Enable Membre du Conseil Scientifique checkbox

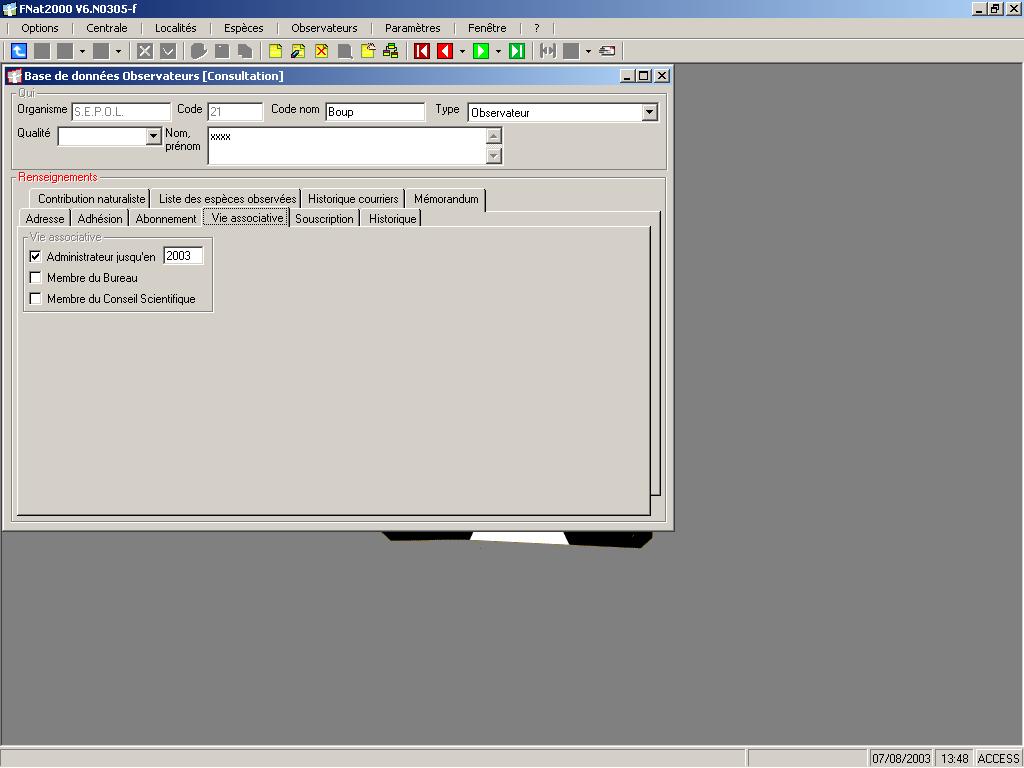pos(35,298)
